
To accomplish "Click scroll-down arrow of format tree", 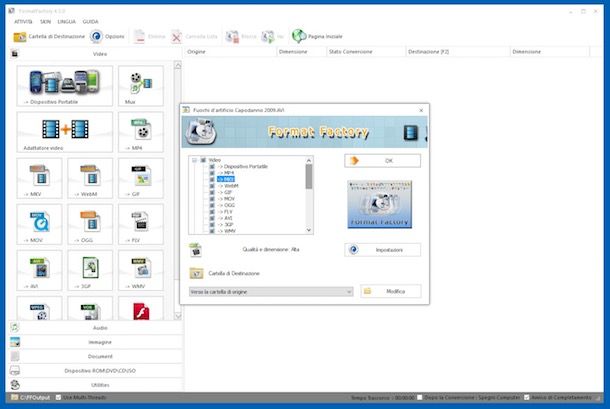I will (309, 230).
